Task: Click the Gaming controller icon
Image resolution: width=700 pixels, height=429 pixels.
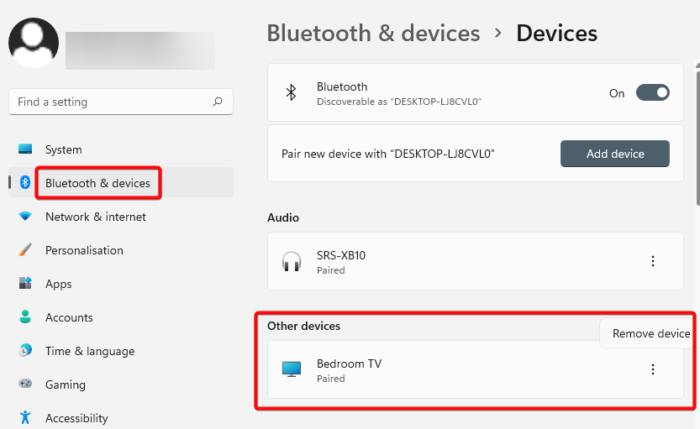Action: [26, 384]
